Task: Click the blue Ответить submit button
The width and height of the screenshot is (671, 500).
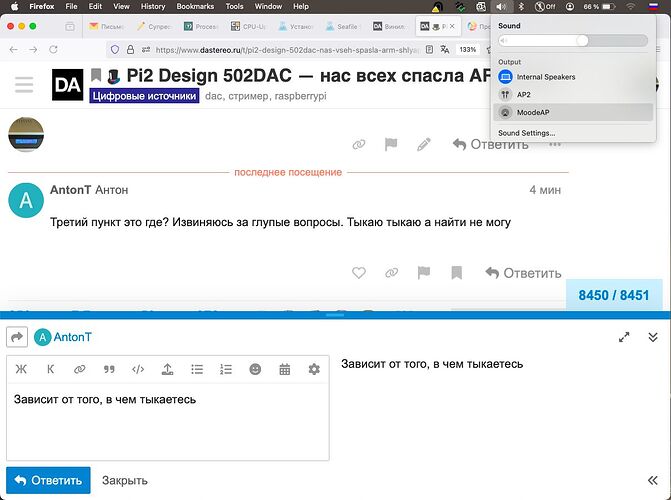Action: pos(48,480)
